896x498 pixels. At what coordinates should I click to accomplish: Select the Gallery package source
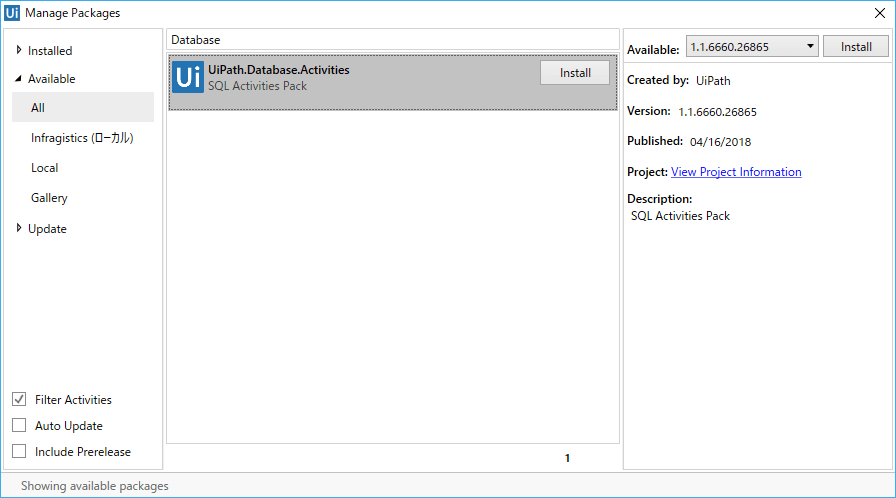pyautogui.click(x=49, y=198)
